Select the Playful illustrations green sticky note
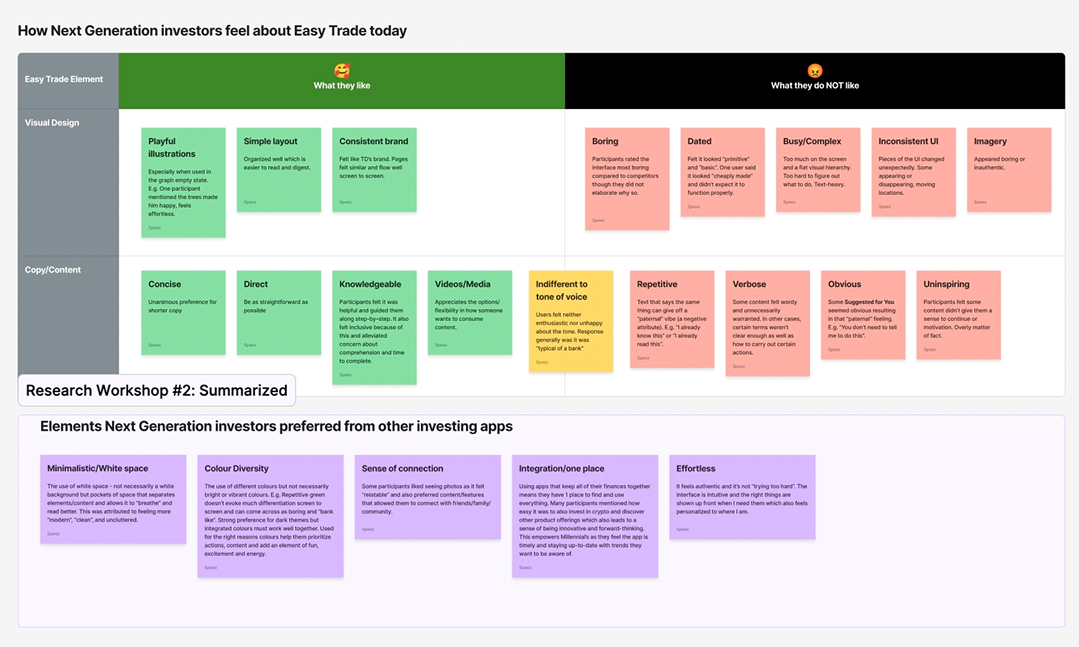This screenshot has width=1079, height=647. point(183,182)
